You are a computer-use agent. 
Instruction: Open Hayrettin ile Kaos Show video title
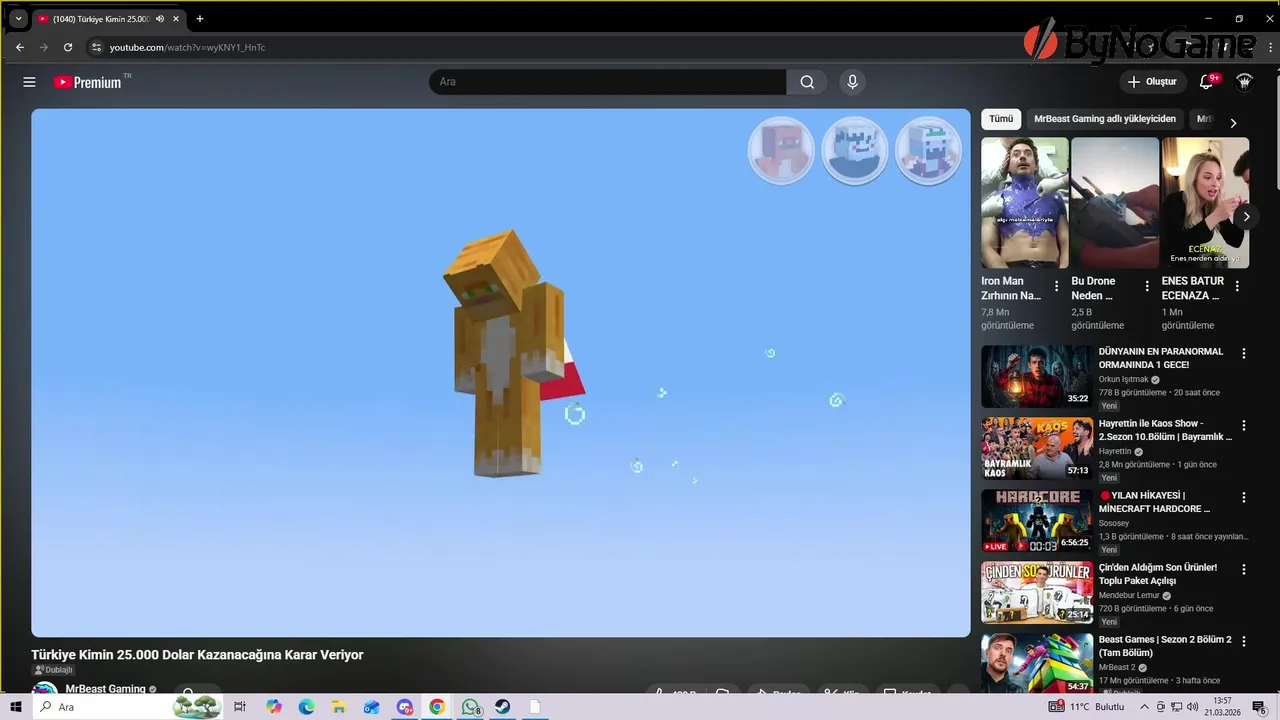click(x=1165, y=430)
